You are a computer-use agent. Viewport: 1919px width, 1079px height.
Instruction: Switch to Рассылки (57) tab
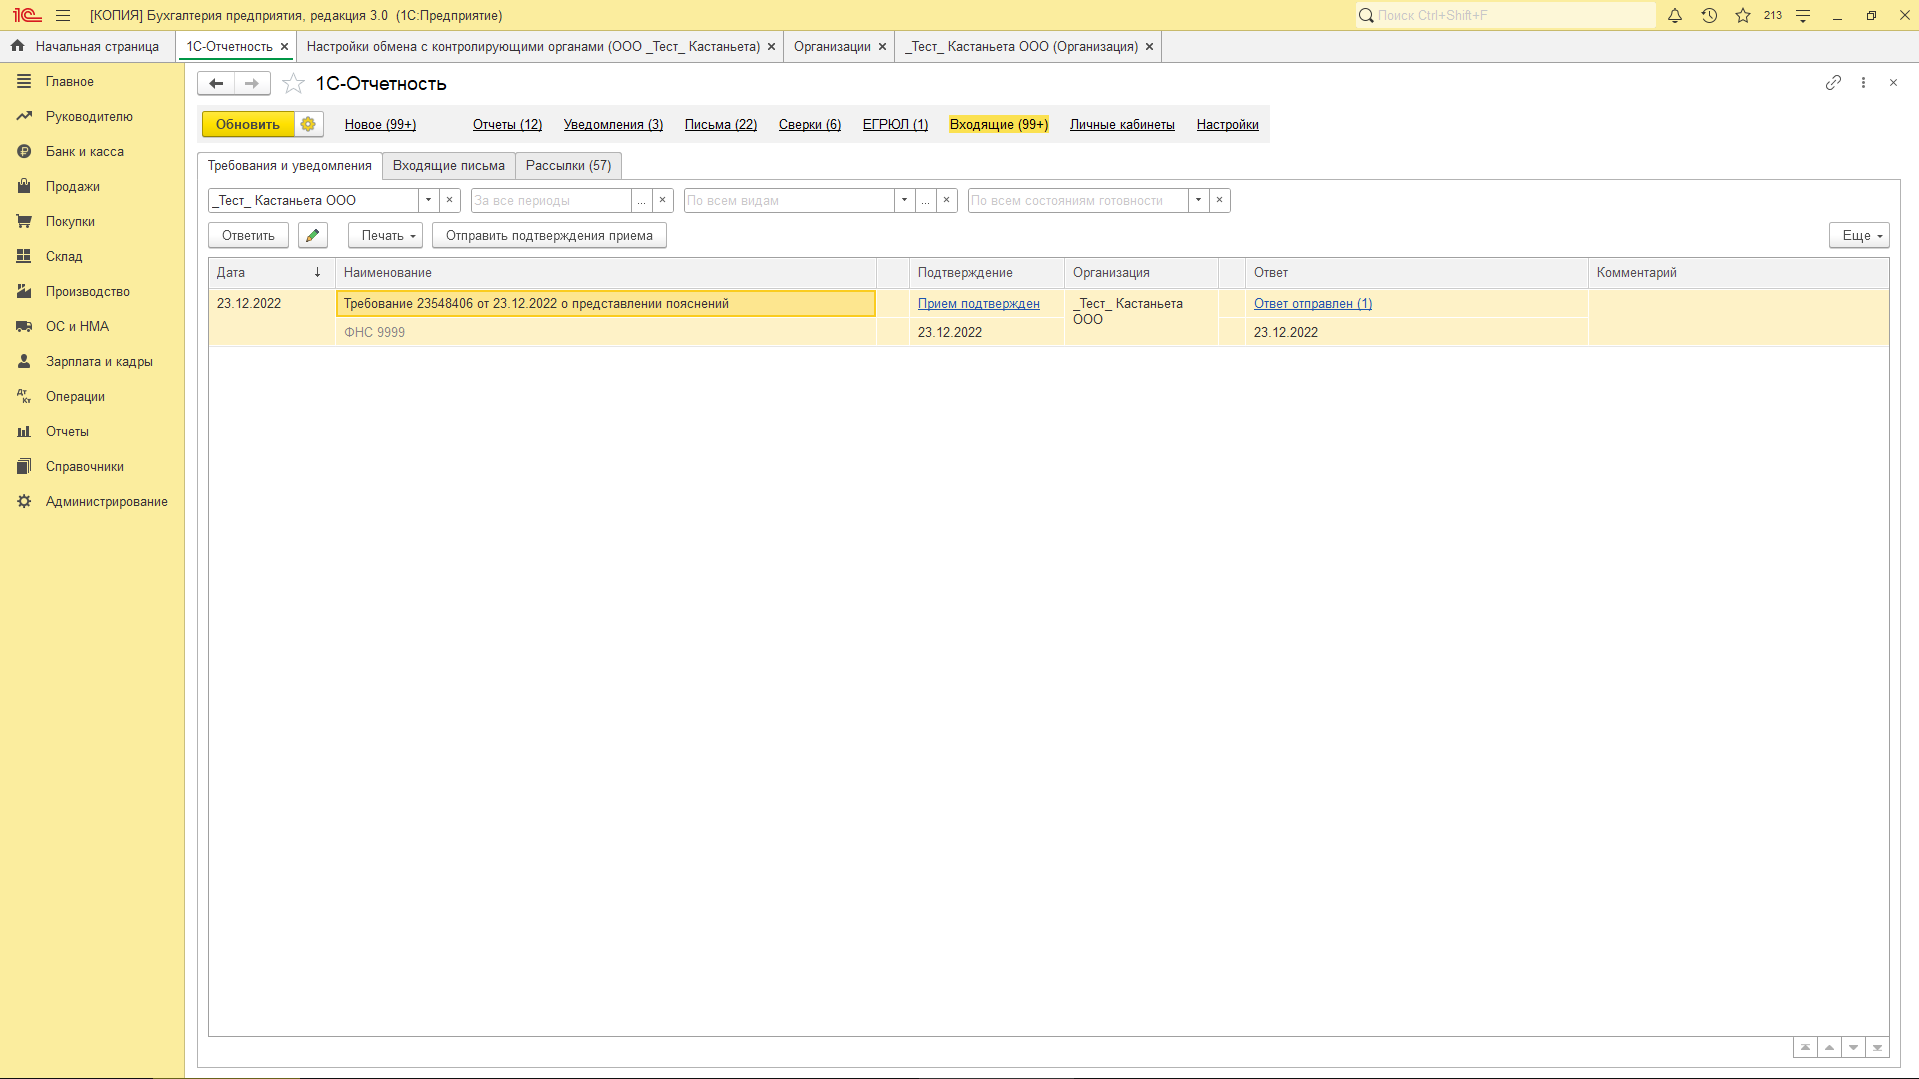(568, 166)
